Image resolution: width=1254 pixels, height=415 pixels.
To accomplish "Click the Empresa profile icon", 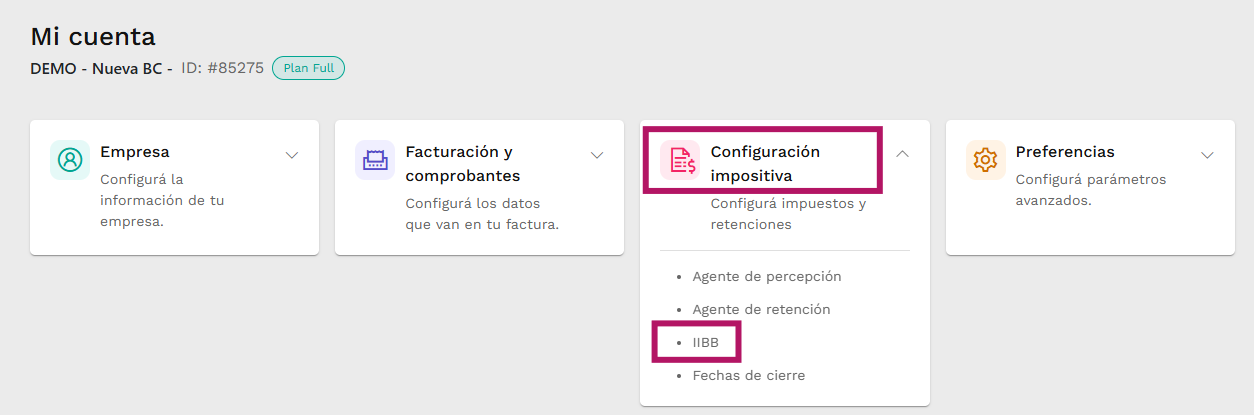I will [70, 160].
